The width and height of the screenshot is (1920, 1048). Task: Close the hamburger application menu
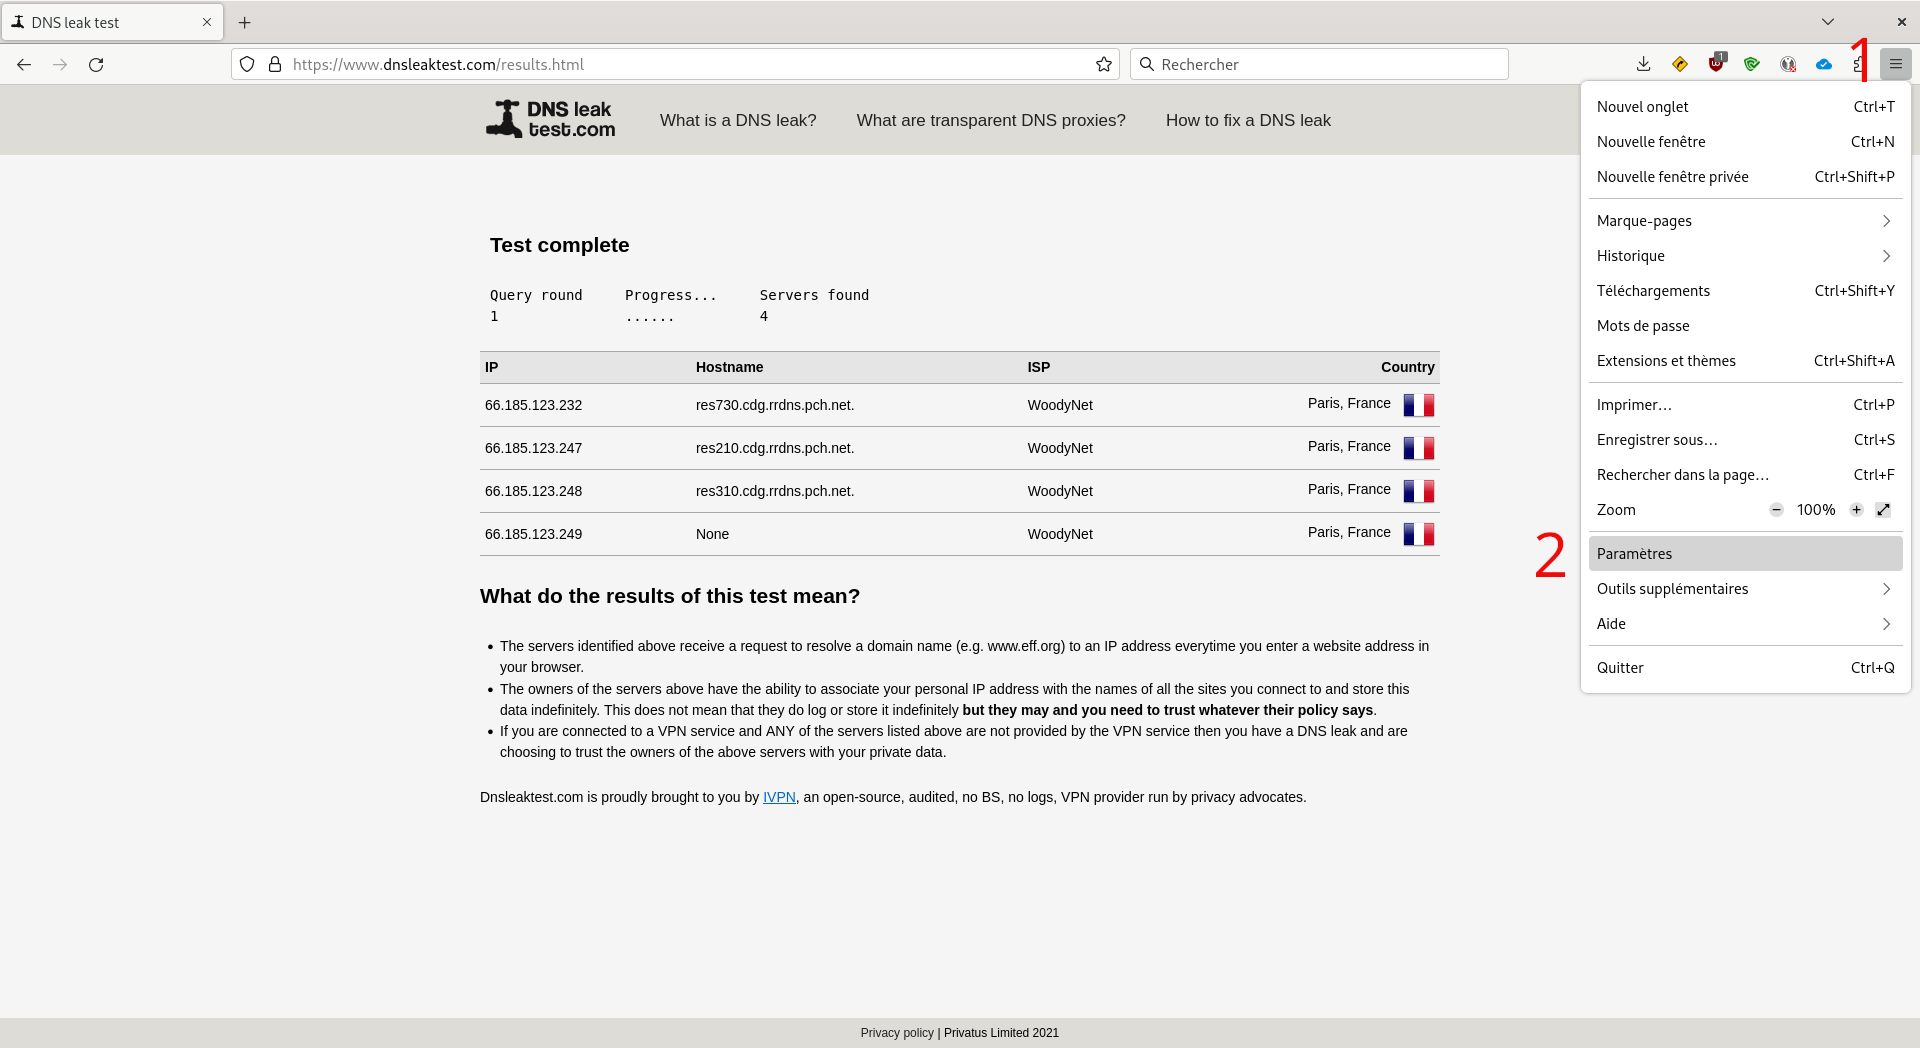(x=1895, y=64)
